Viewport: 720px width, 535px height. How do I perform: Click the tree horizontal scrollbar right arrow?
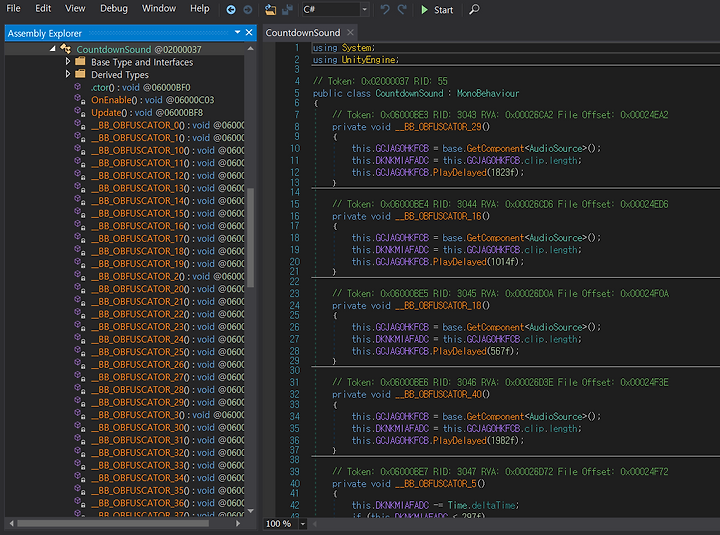pos(238,523)
